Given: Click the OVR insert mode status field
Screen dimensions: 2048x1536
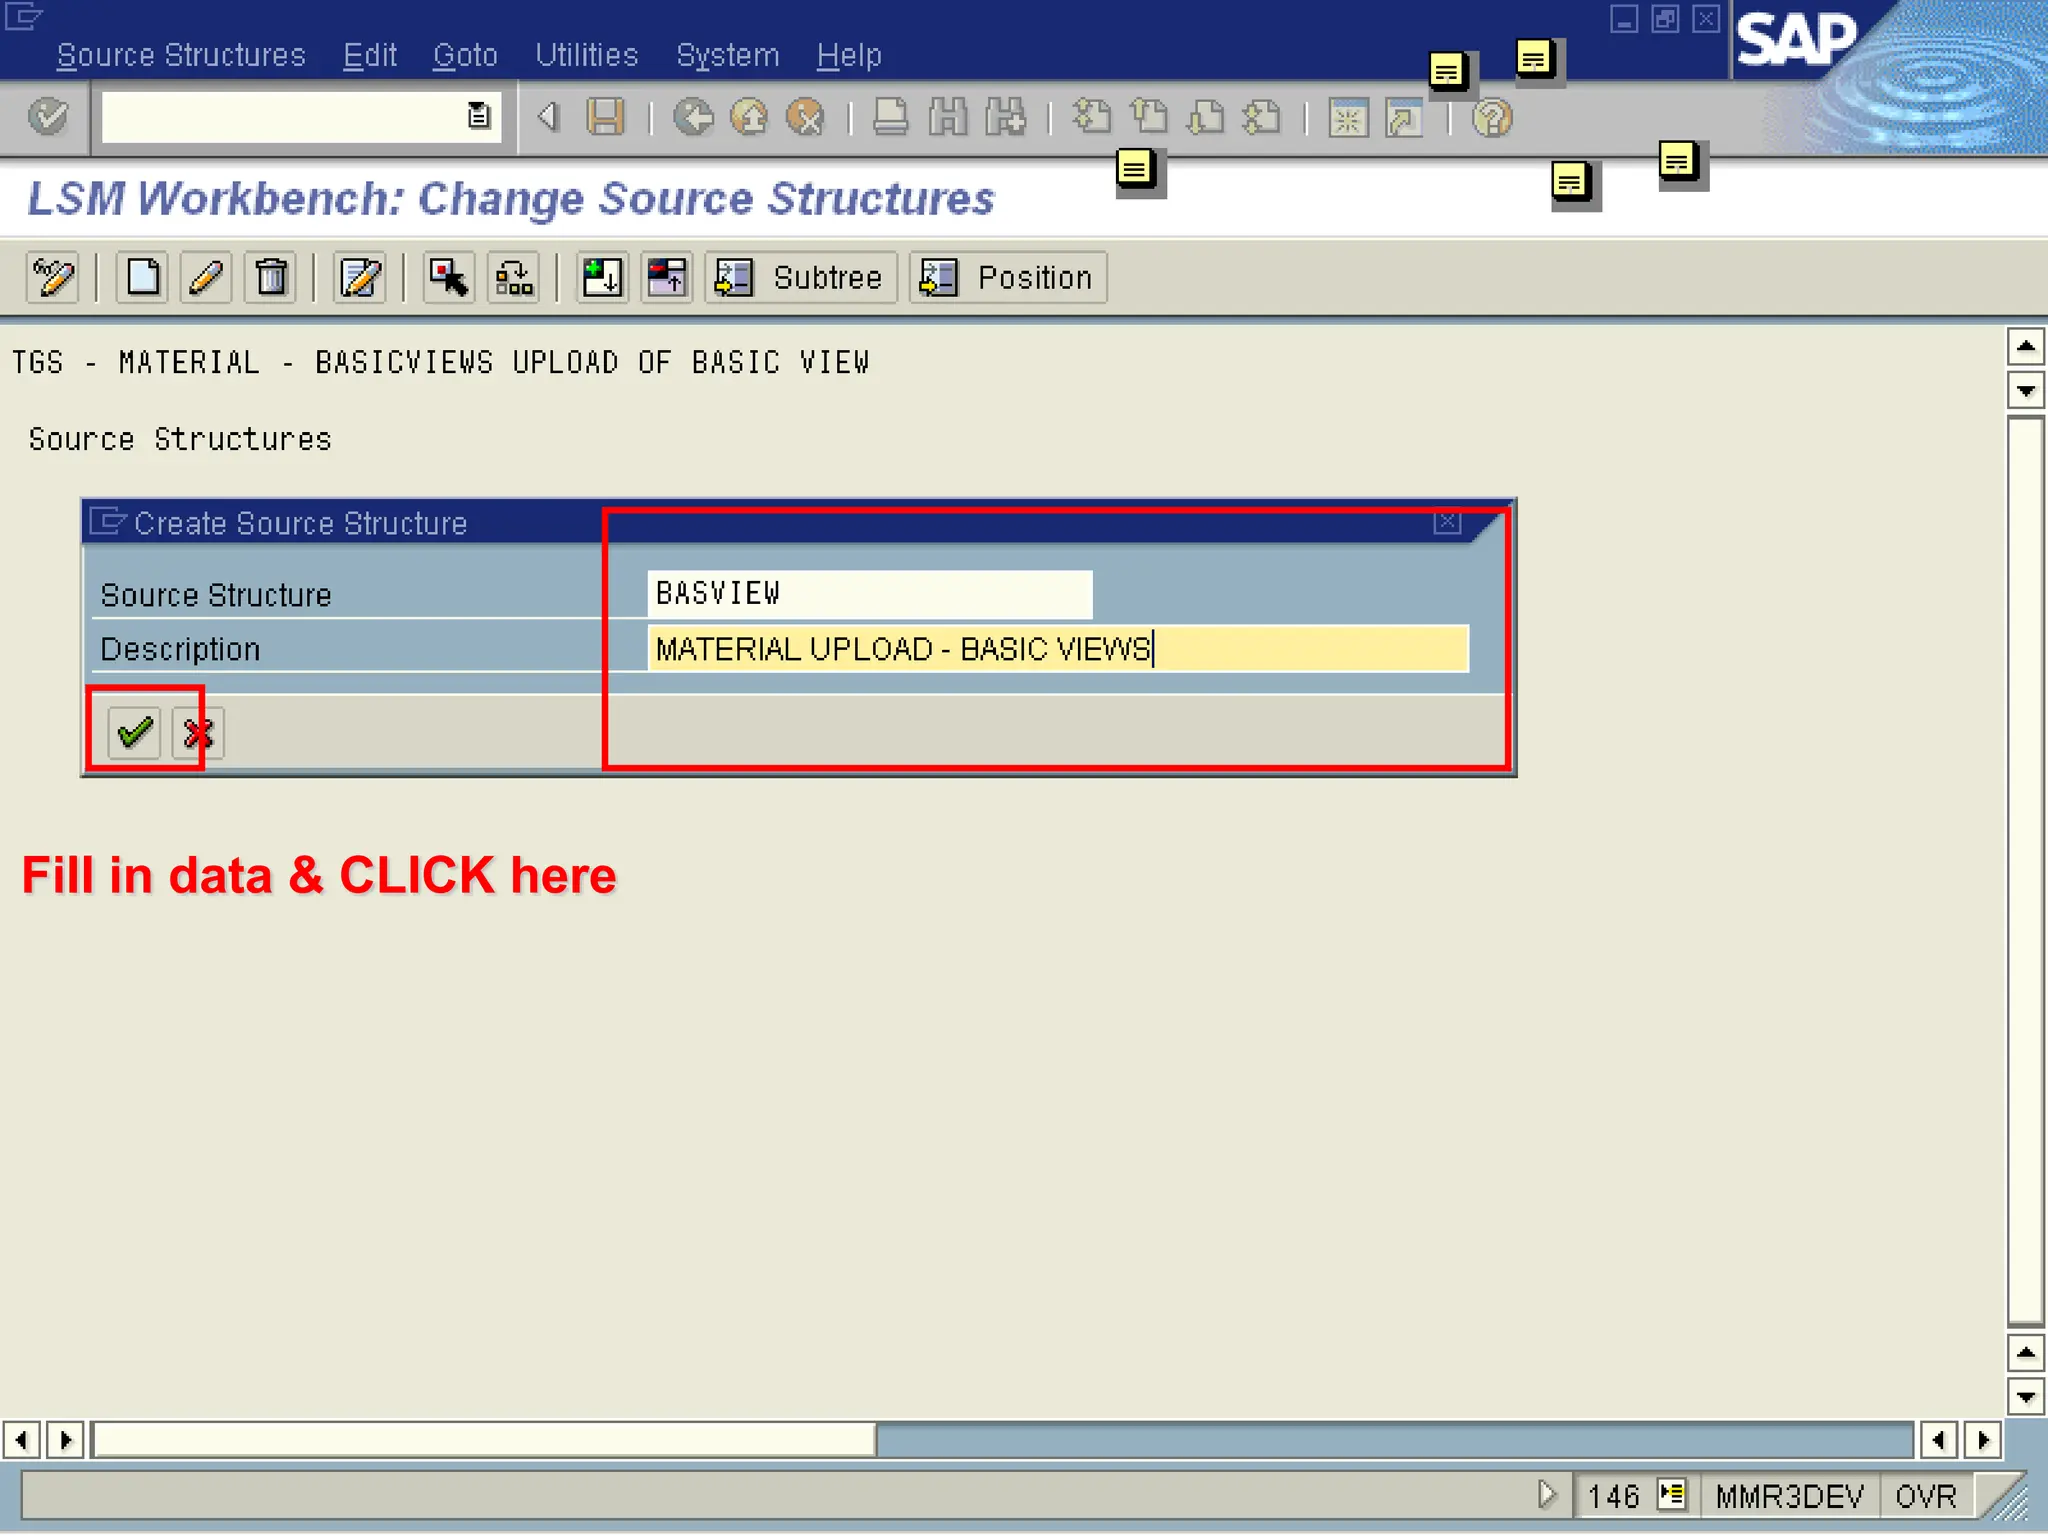Looking at the screenshot, I should coord(1926,1496).
